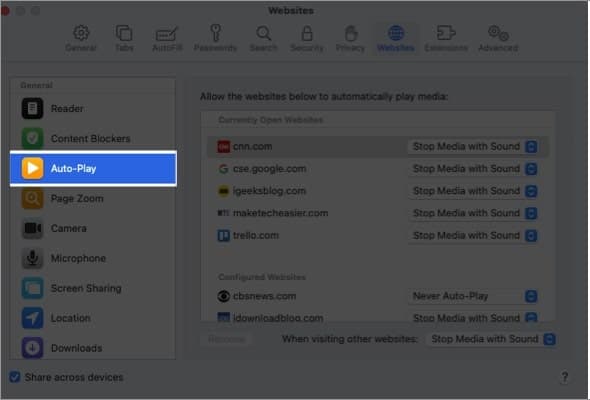The height and width of the screenshot is (400, 590).
Task: Select the cse.google.com website row
Action: click(377, 169)
